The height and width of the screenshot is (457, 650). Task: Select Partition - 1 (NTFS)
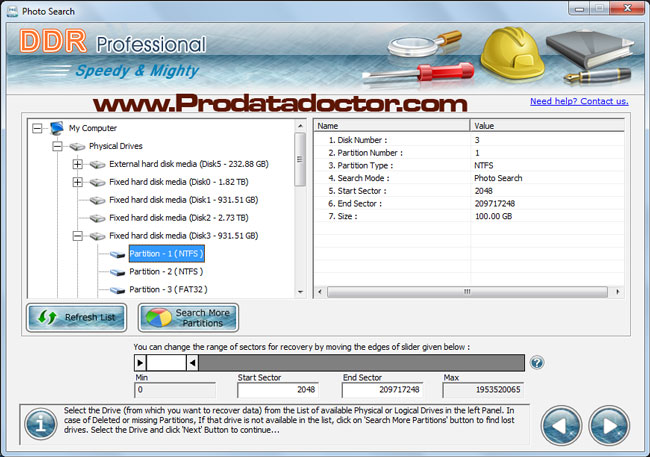(166, 254)
